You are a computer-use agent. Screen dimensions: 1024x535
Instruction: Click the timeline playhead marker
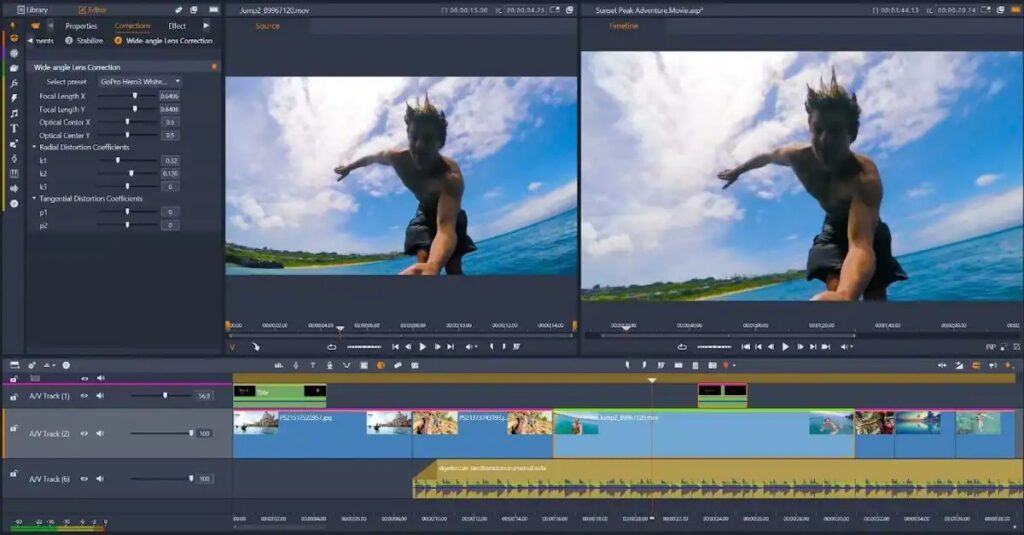tap(652, 380)
